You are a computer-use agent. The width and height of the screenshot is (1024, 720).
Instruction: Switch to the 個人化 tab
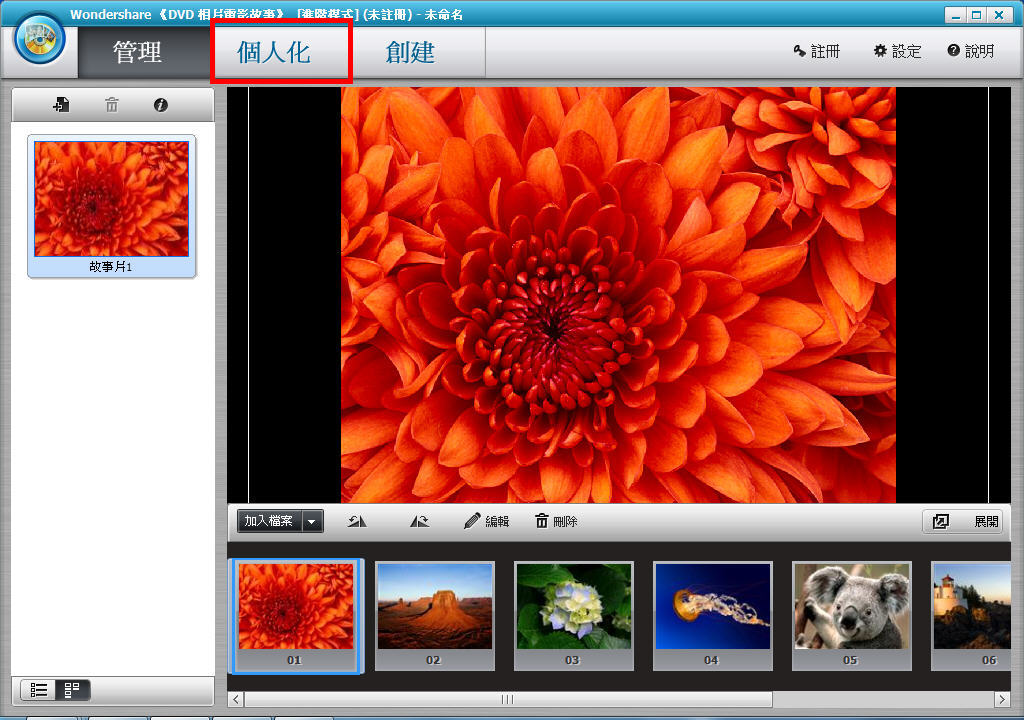274,52
